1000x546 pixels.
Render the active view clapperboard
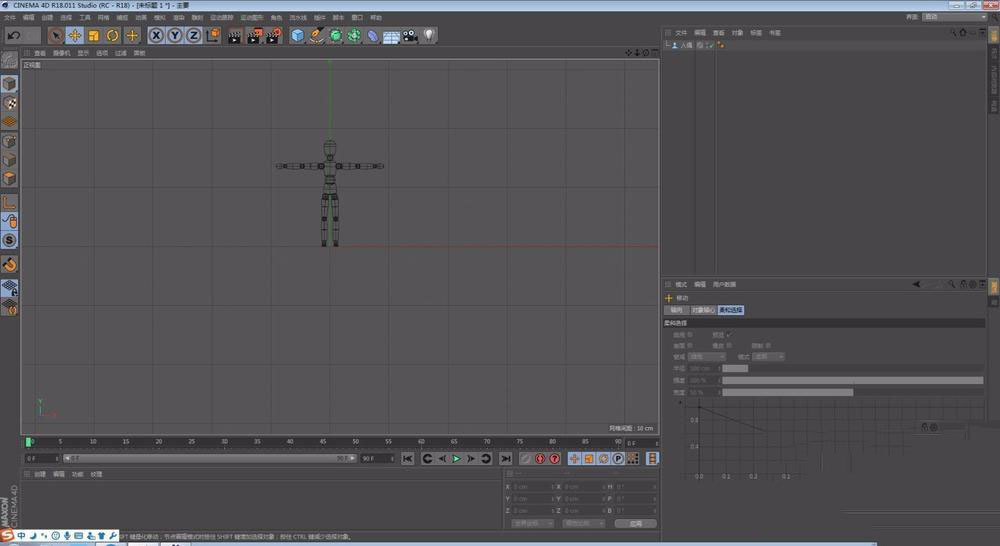(235, 36)
